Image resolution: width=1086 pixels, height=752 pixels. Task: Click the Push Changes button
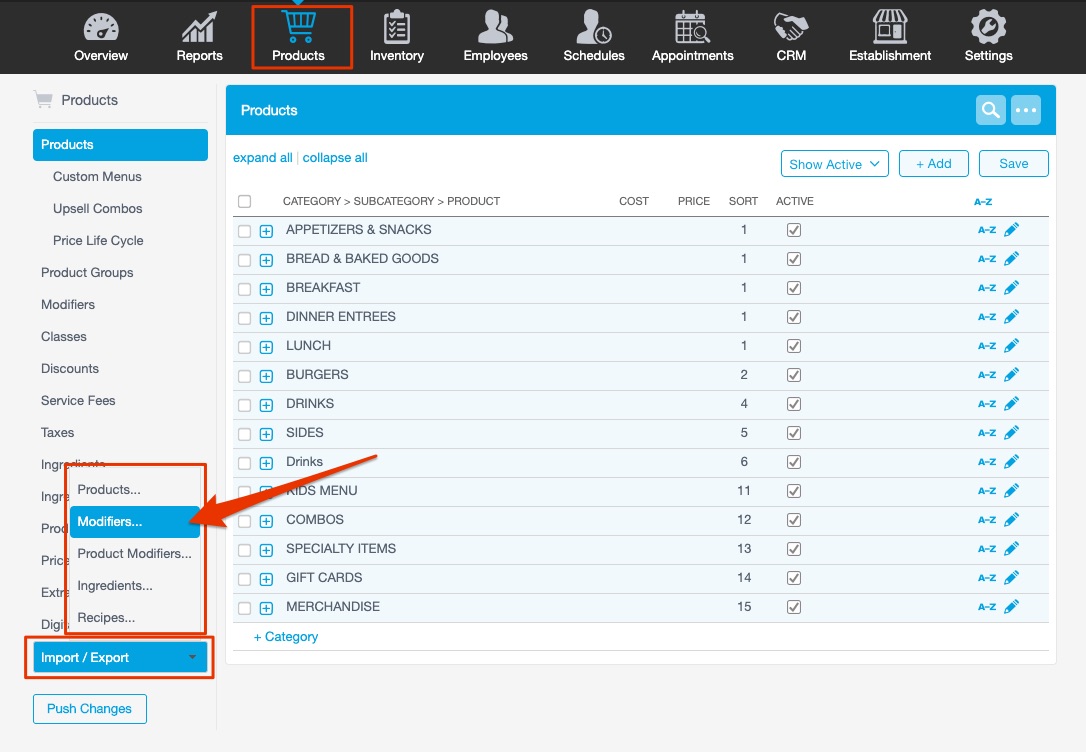(89, 708)
